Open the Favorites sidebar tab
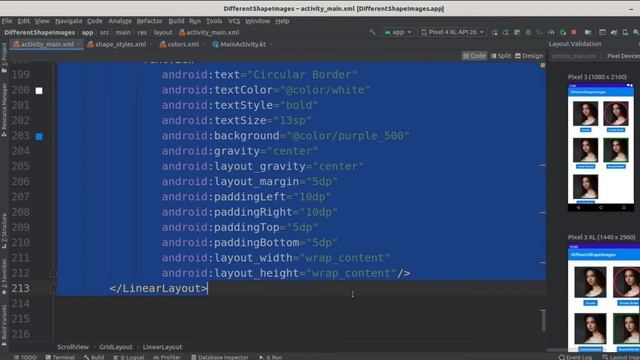Image resolution: width=640 pixels, height=360 pixels. [x=4, y=277]
